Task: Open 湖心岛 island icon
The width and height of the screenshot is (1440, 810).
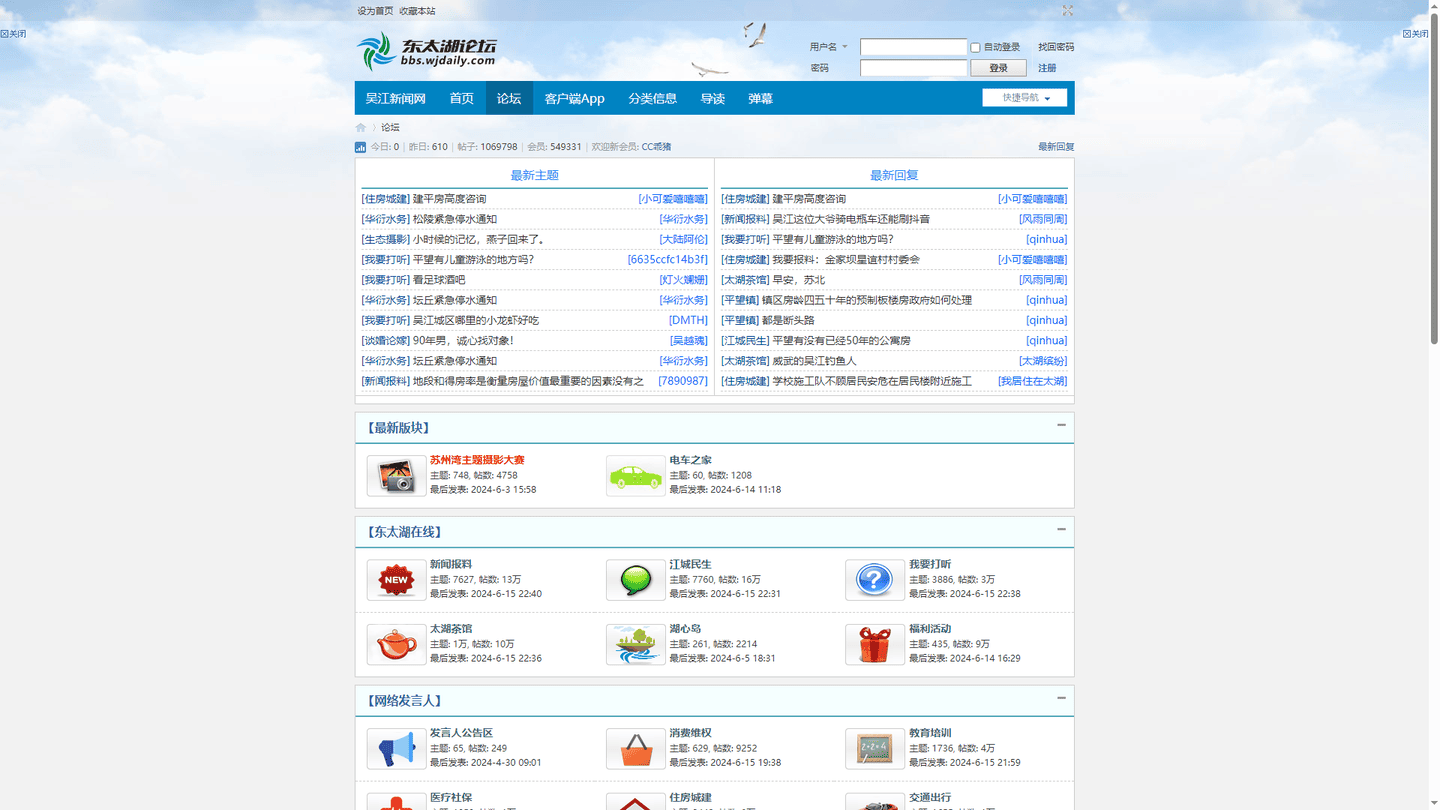Action: click(635, 645)
